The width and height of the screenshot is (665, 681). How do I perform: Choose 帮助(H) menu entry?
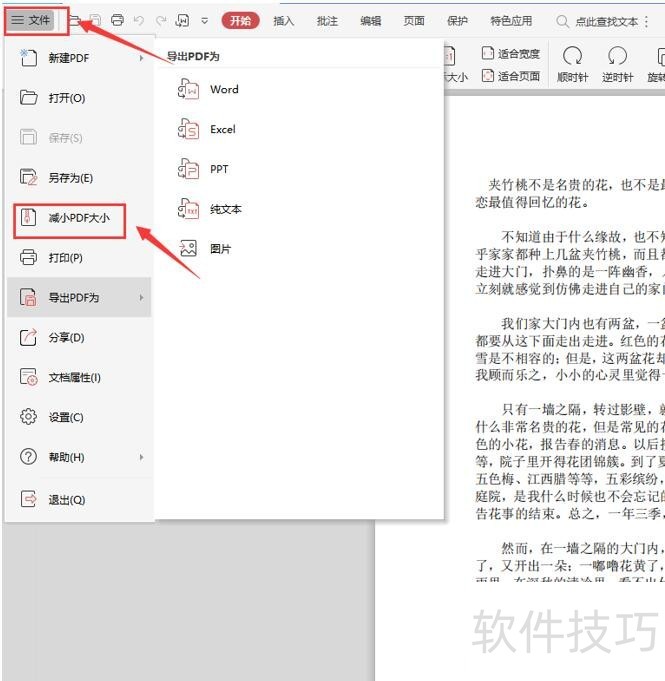click(x=79, y=457)
